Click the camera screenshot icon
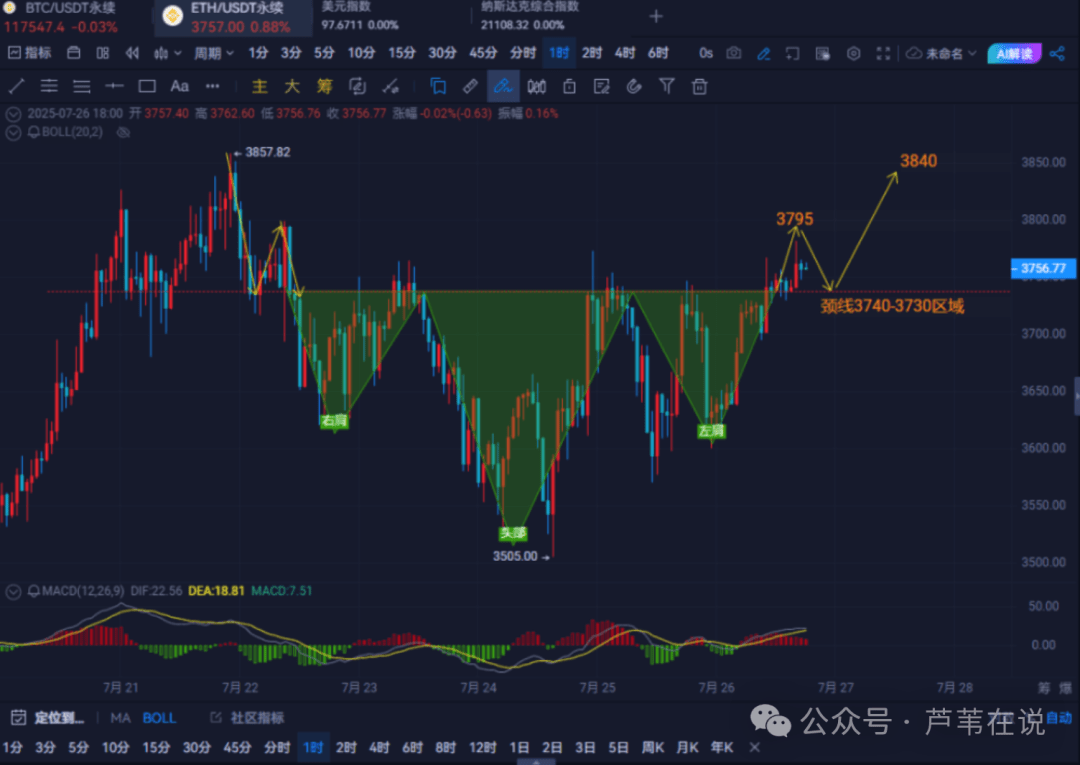The width and height of the screenshot is (1080, 765). [x=734, y=53]
